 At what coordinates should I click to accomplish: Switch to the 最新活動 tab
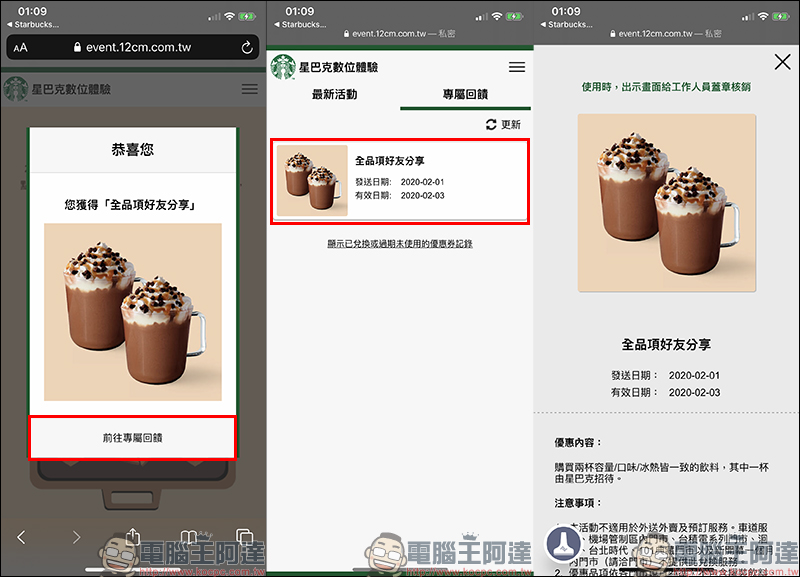pos(334,95)
